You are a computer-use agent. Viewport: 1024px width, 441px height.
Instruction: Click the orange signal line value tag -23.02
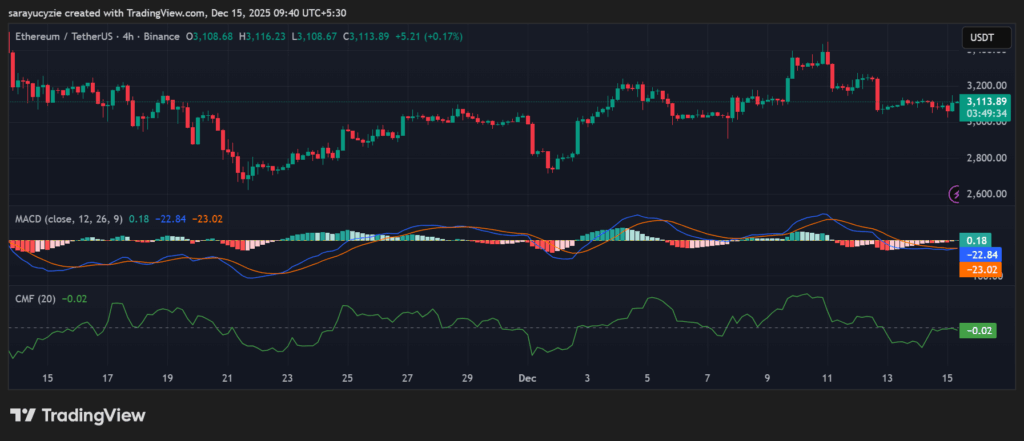pyautogui.click(x=978, y=269)
